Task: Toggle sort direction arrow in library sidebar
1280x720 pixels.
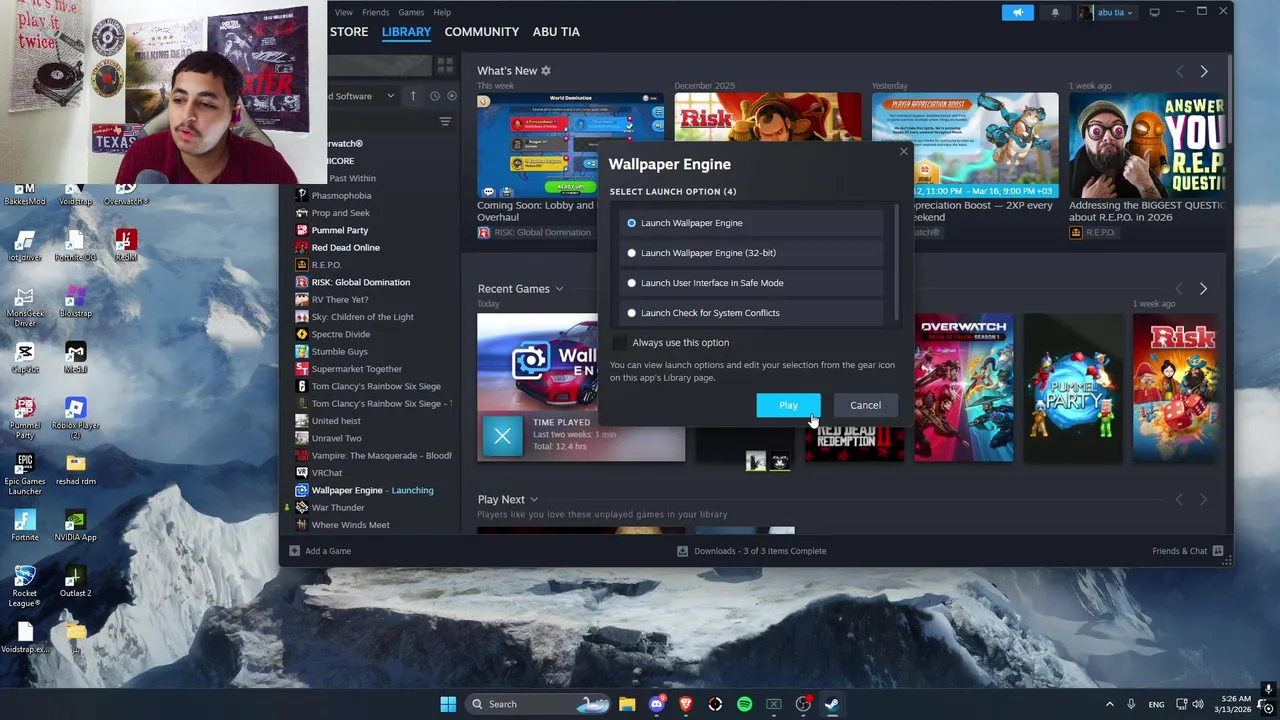Action: (x=413, y=96)
